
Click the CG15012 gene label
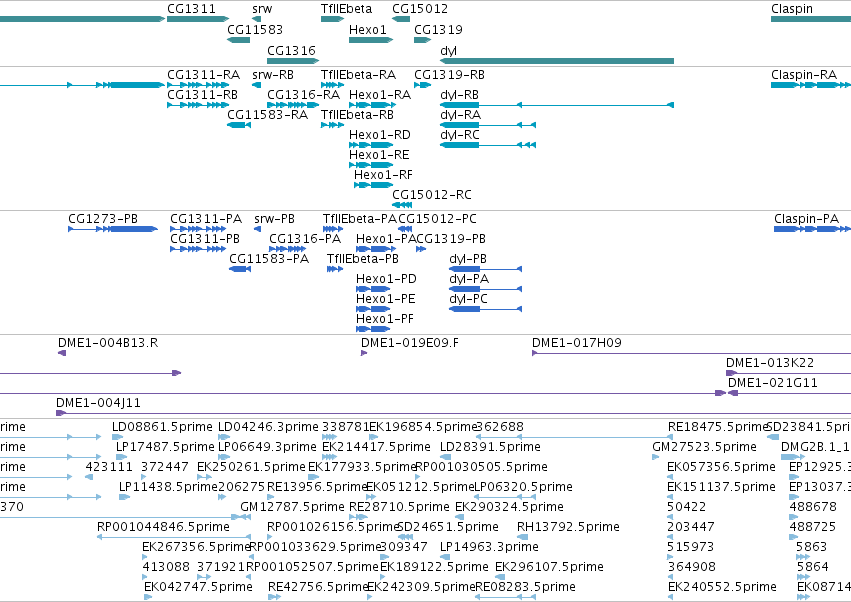pos(420,9)
